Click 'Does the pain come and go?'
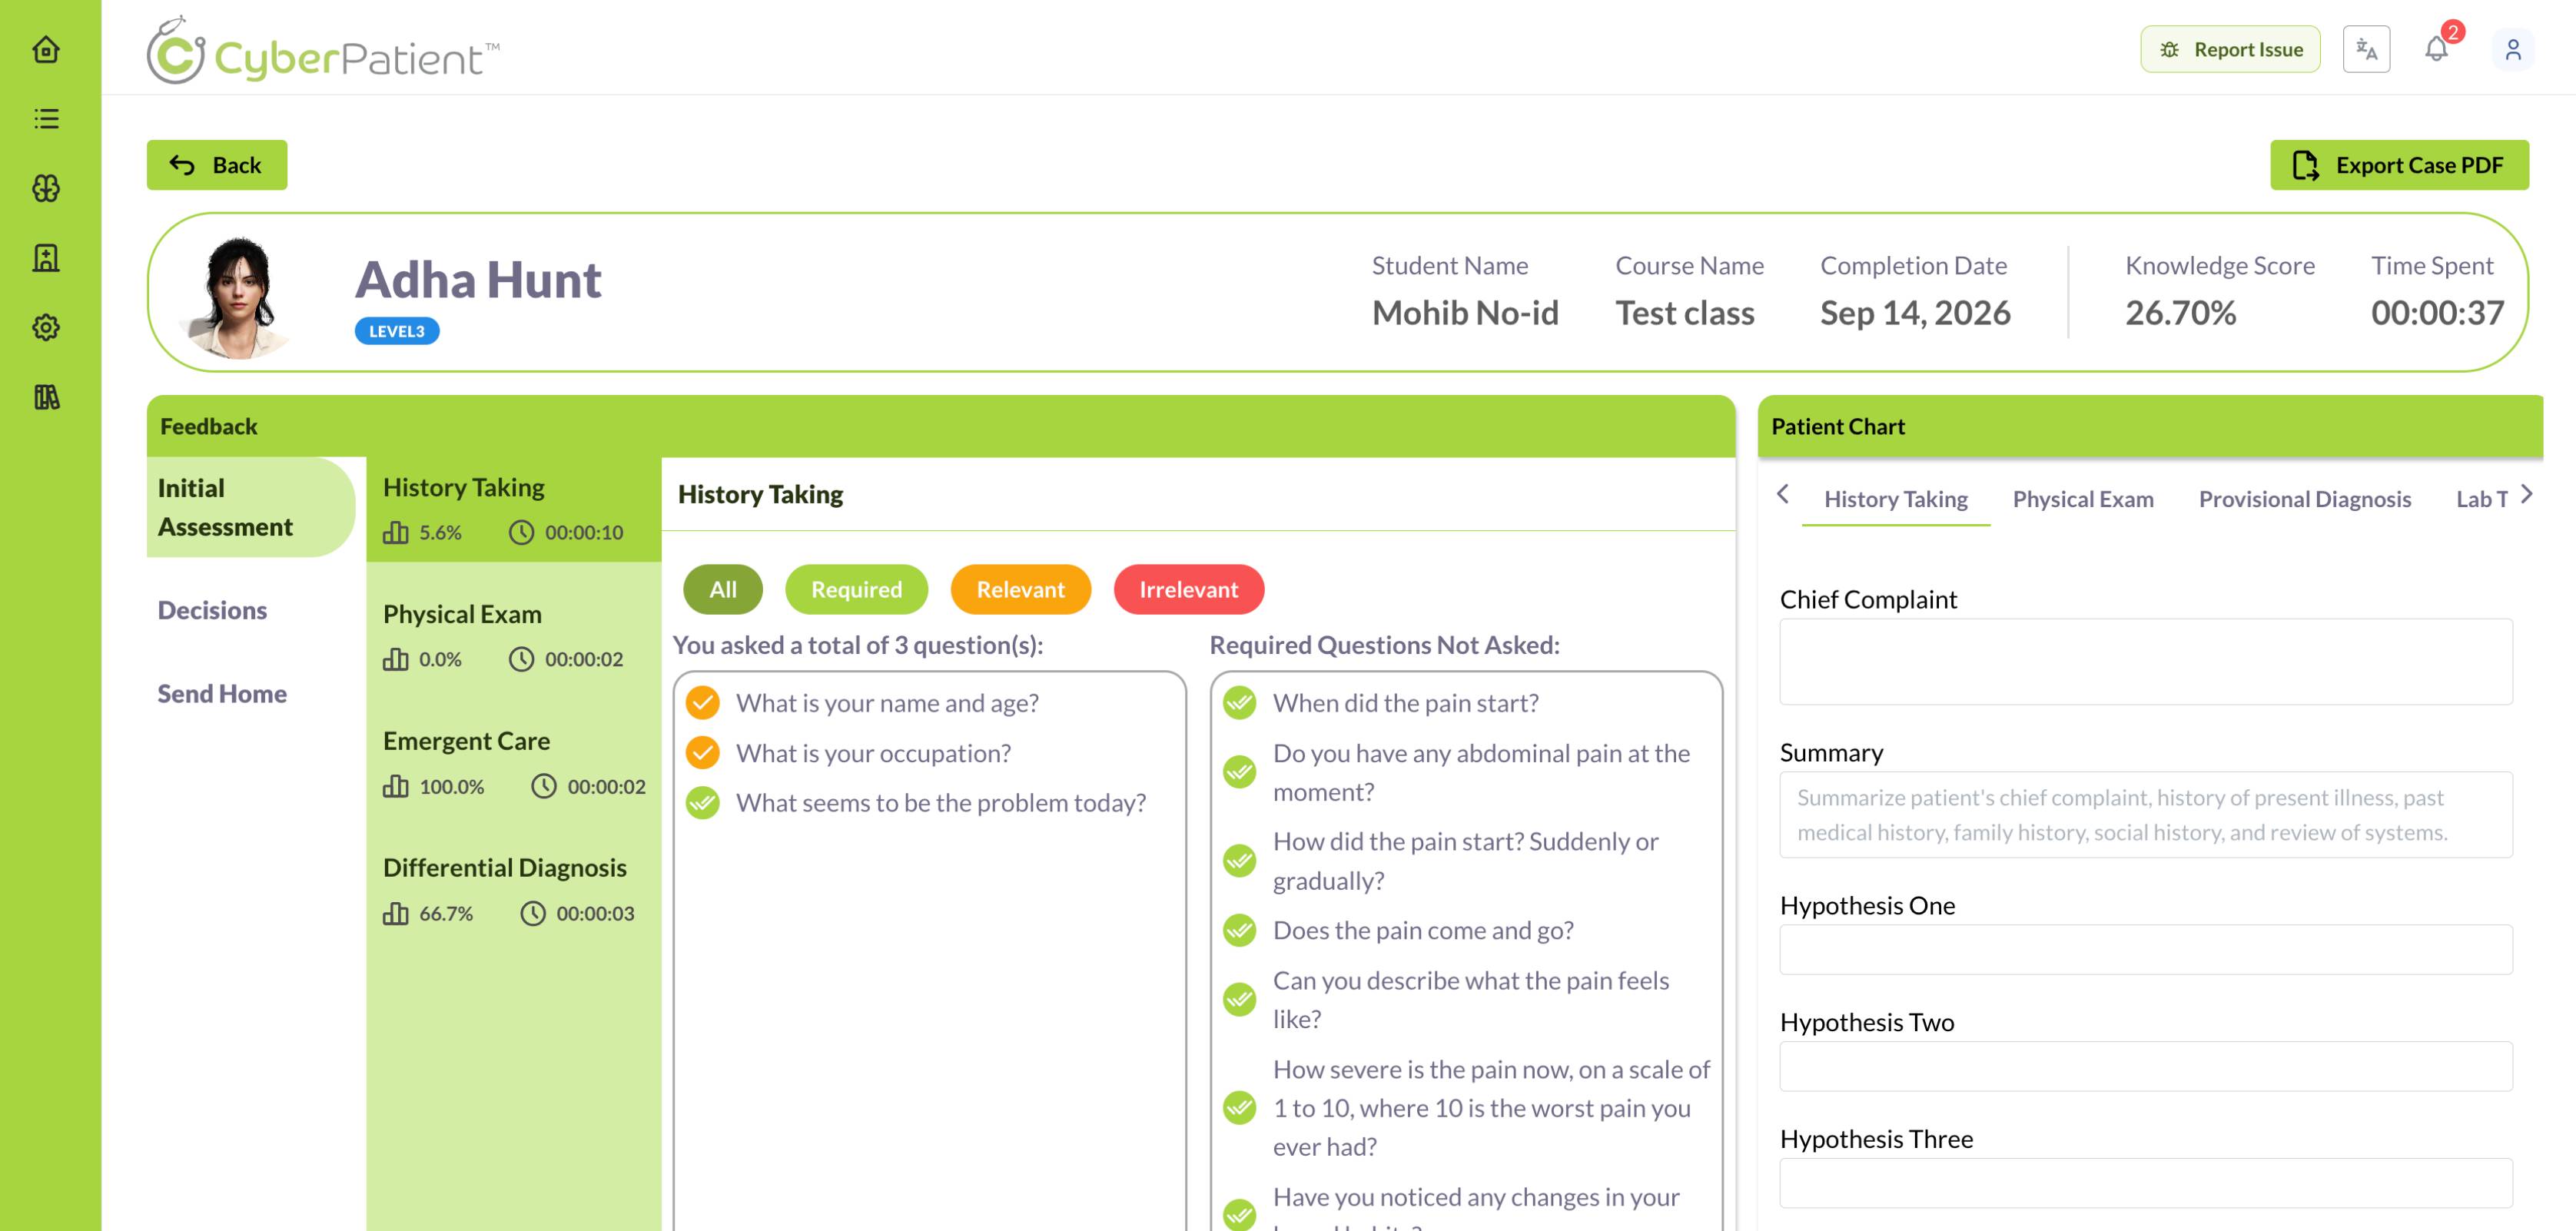Screen dimensions: 2576x1231 [x=1423, y=930]
